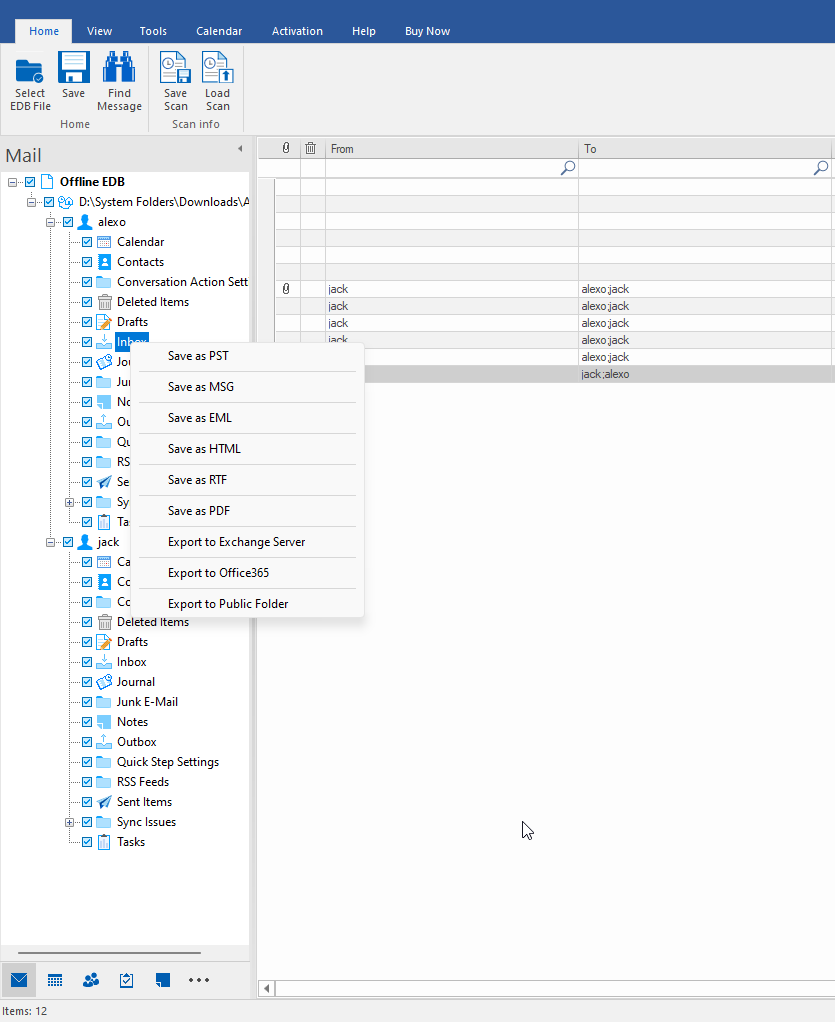The width and height of the screenshot is (835, 1022).
Task: Toggle jack Tasks checkbox
Action: (87, 842)
